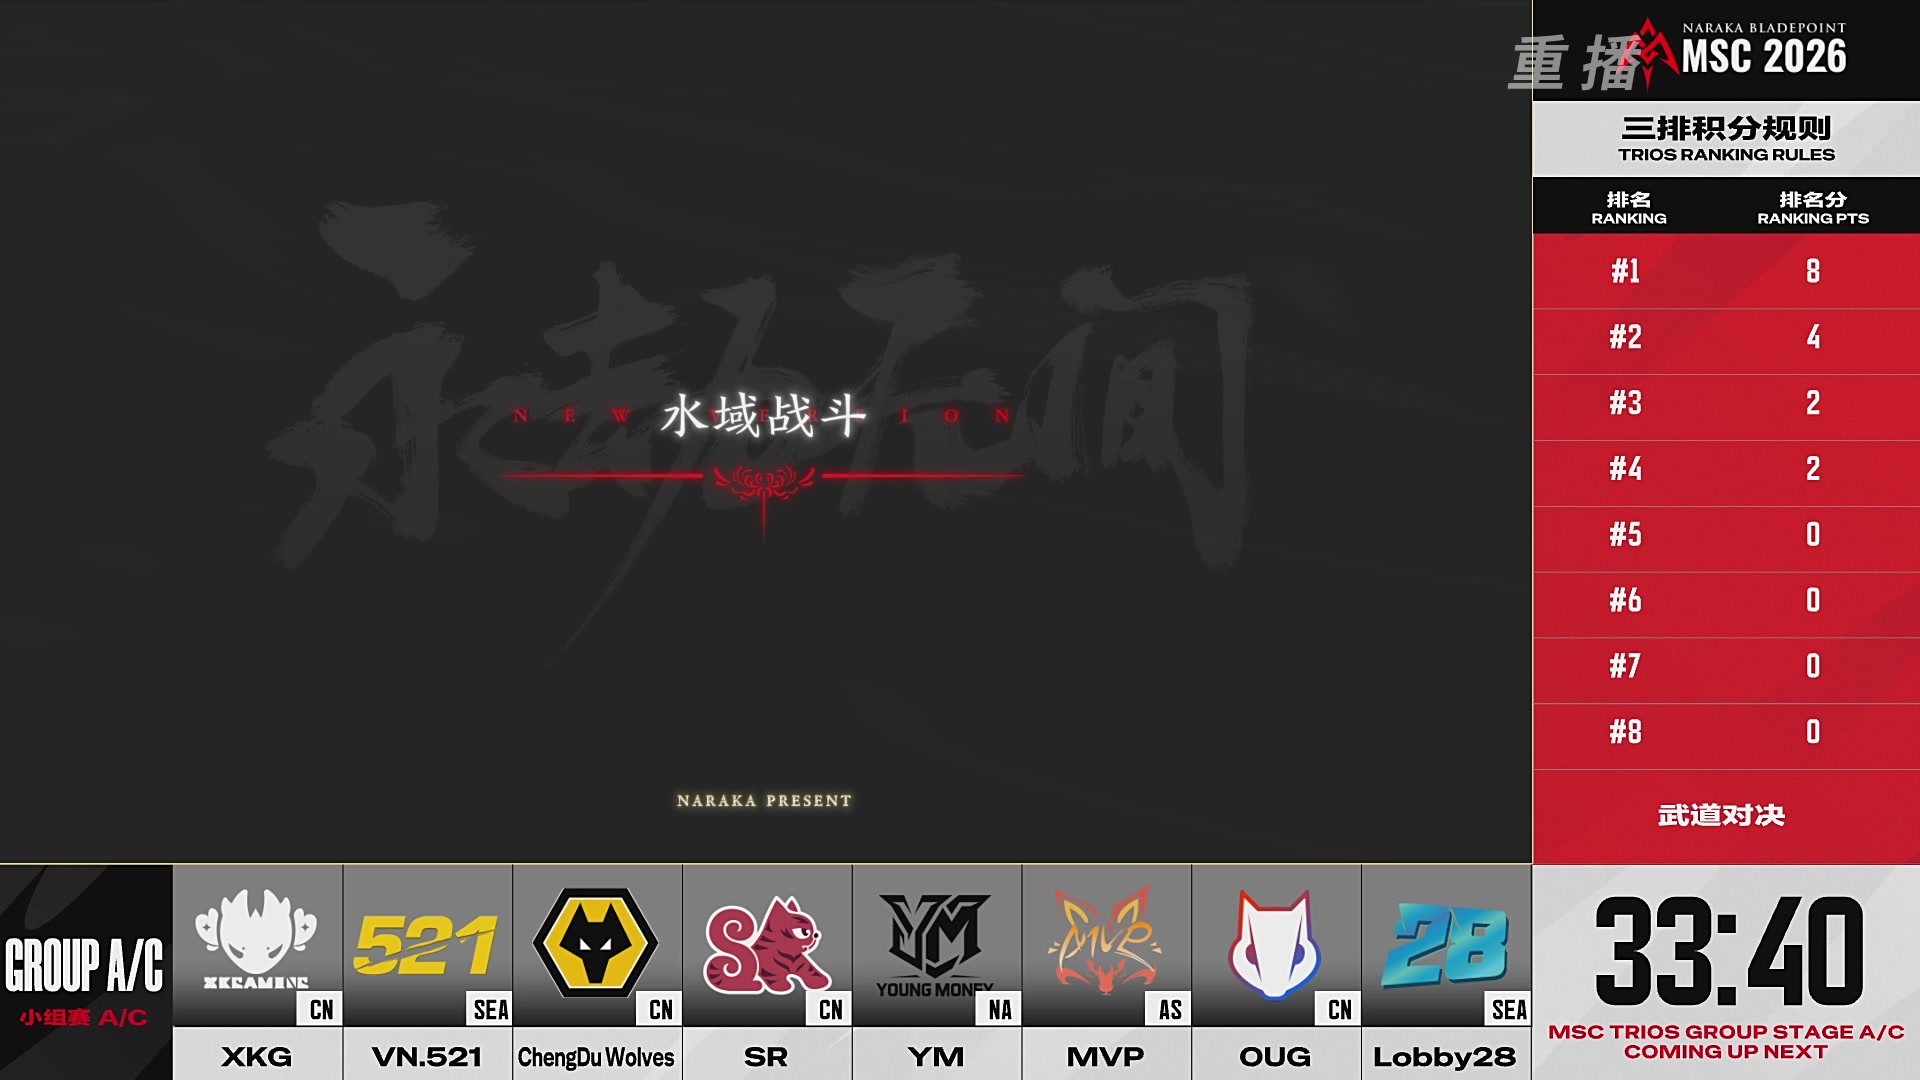Viewport: 1920px width, 1080px height.
Task: Click the #5 ranking row
Action: pyautogui.click(x=1726, y=535)
